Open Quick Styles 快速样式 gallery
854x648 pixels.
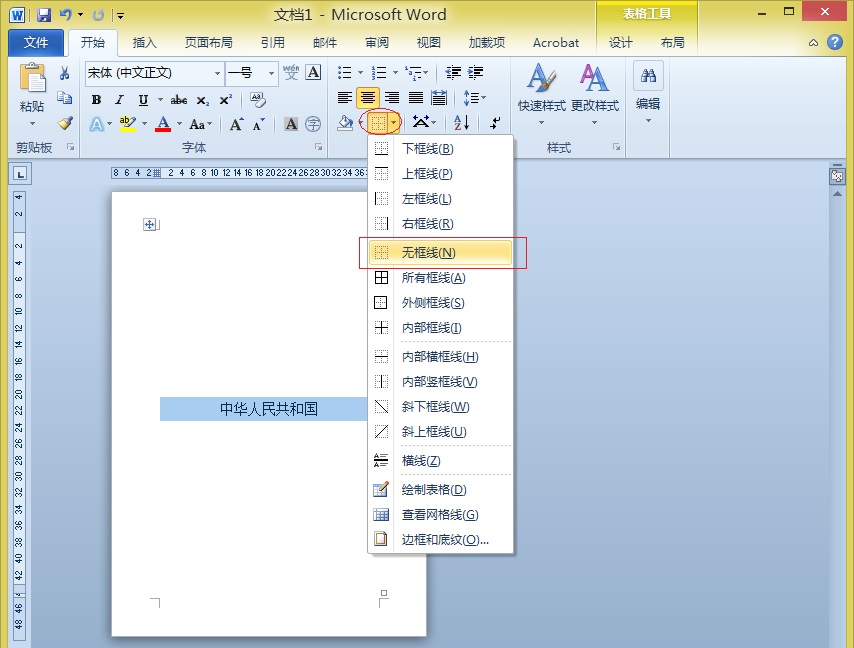pos(541,94)
